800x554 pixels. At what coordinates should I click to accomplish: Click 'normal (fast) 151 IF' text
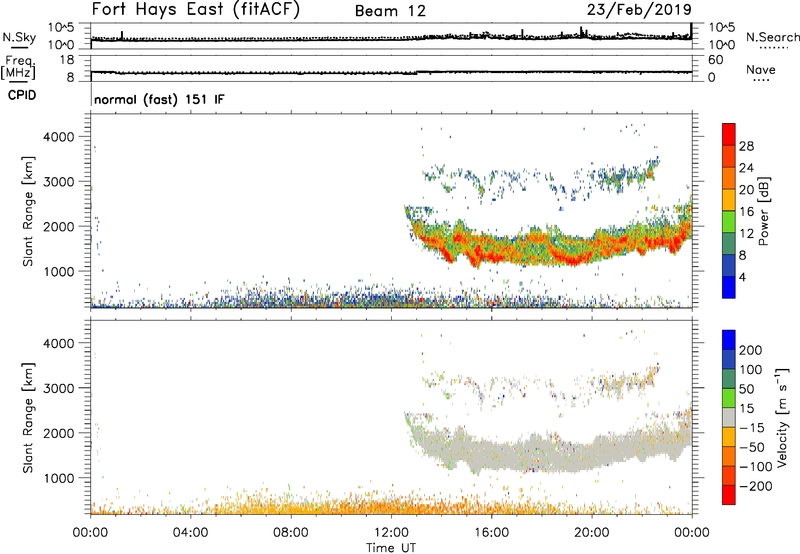click(x=159, y=99)
